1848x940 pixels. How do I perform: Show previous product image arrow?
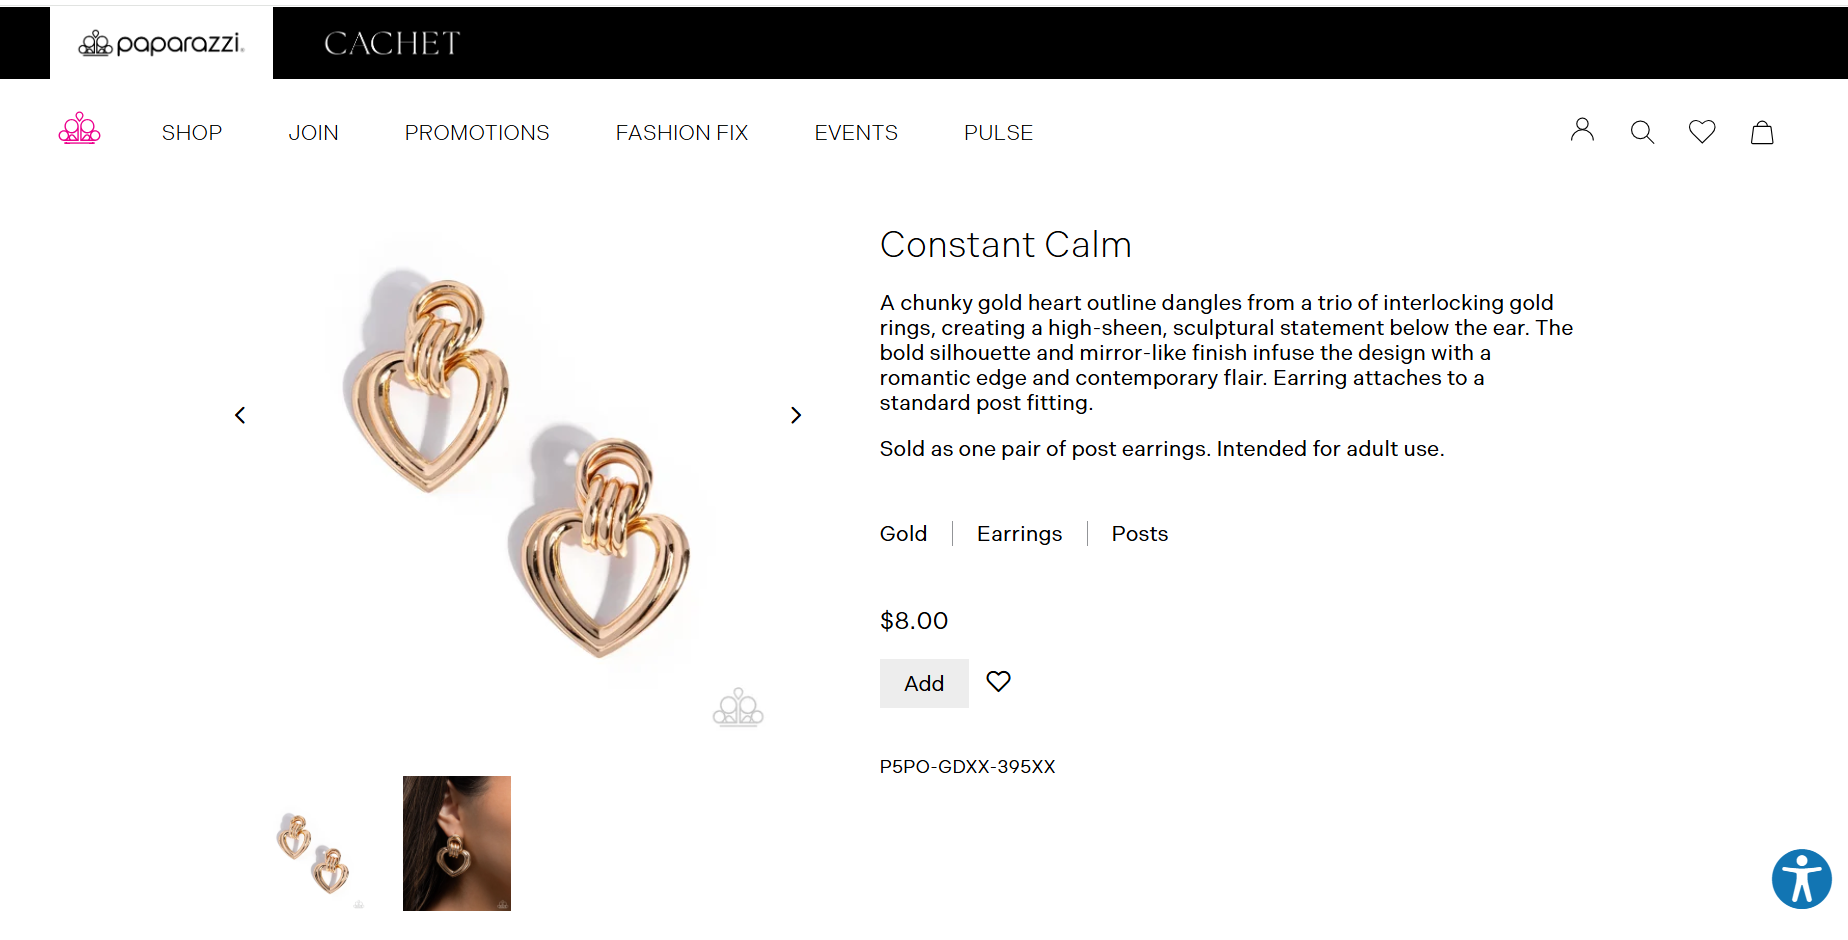tap(240, 415)
